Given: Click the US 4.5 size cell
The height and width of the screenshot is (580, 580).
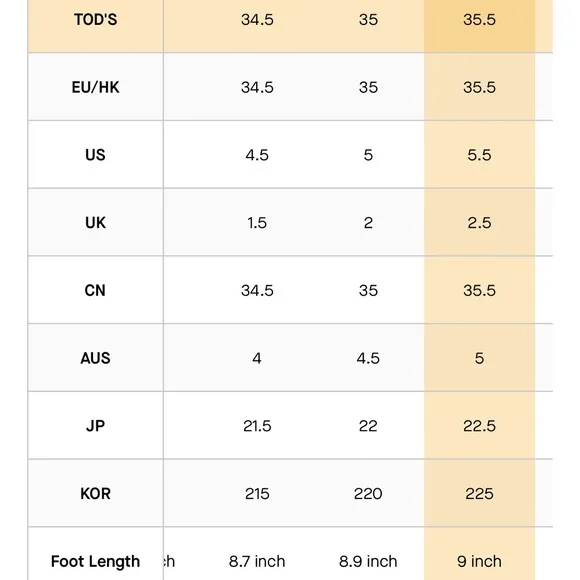Looking at the screenshot, I should pyautogui.click(x=257, y=155).
